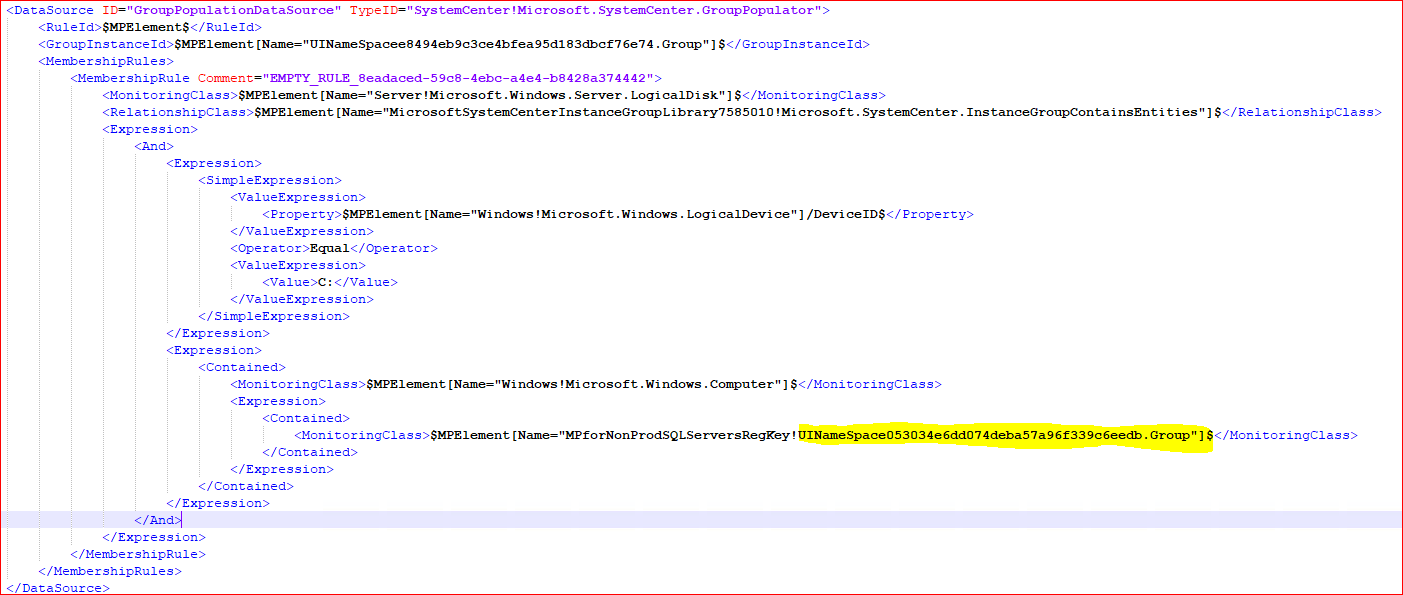Click the closing </Property> tag
This screenshot has height=595, width=1403.
(x=929, y=214)
